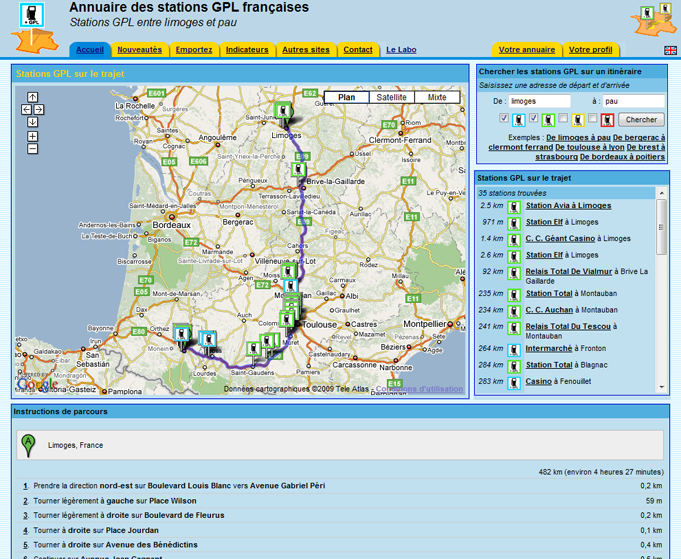Pan the map right with the arrow control

point(39,109)
